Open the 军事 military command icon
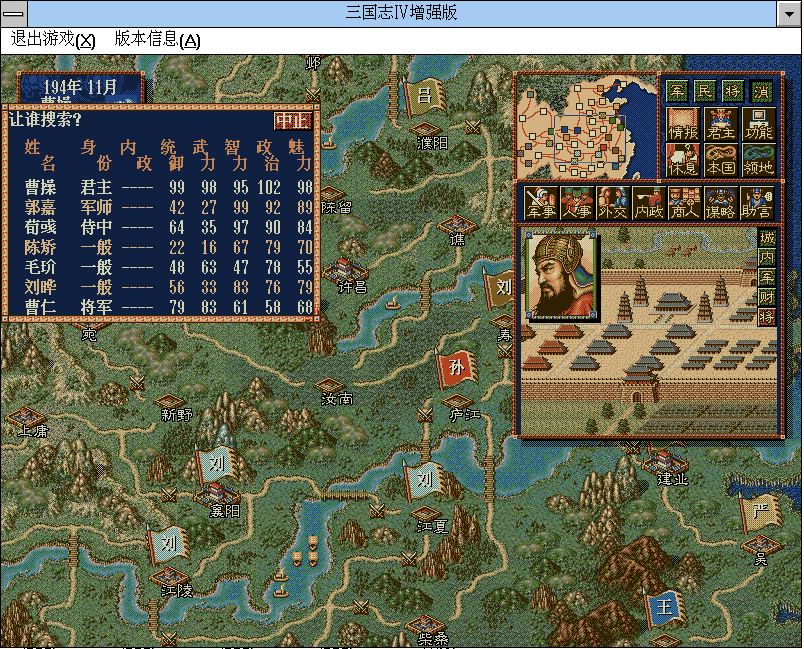Screen dimensions: 804x649 tap(540, 202)
